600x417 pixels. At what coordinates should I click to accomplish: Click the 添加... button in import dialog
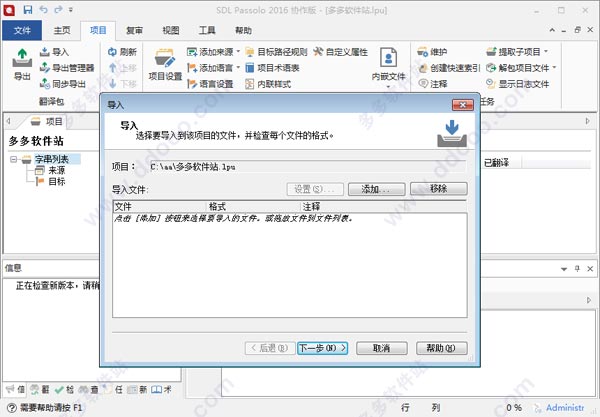pos(376,189)
